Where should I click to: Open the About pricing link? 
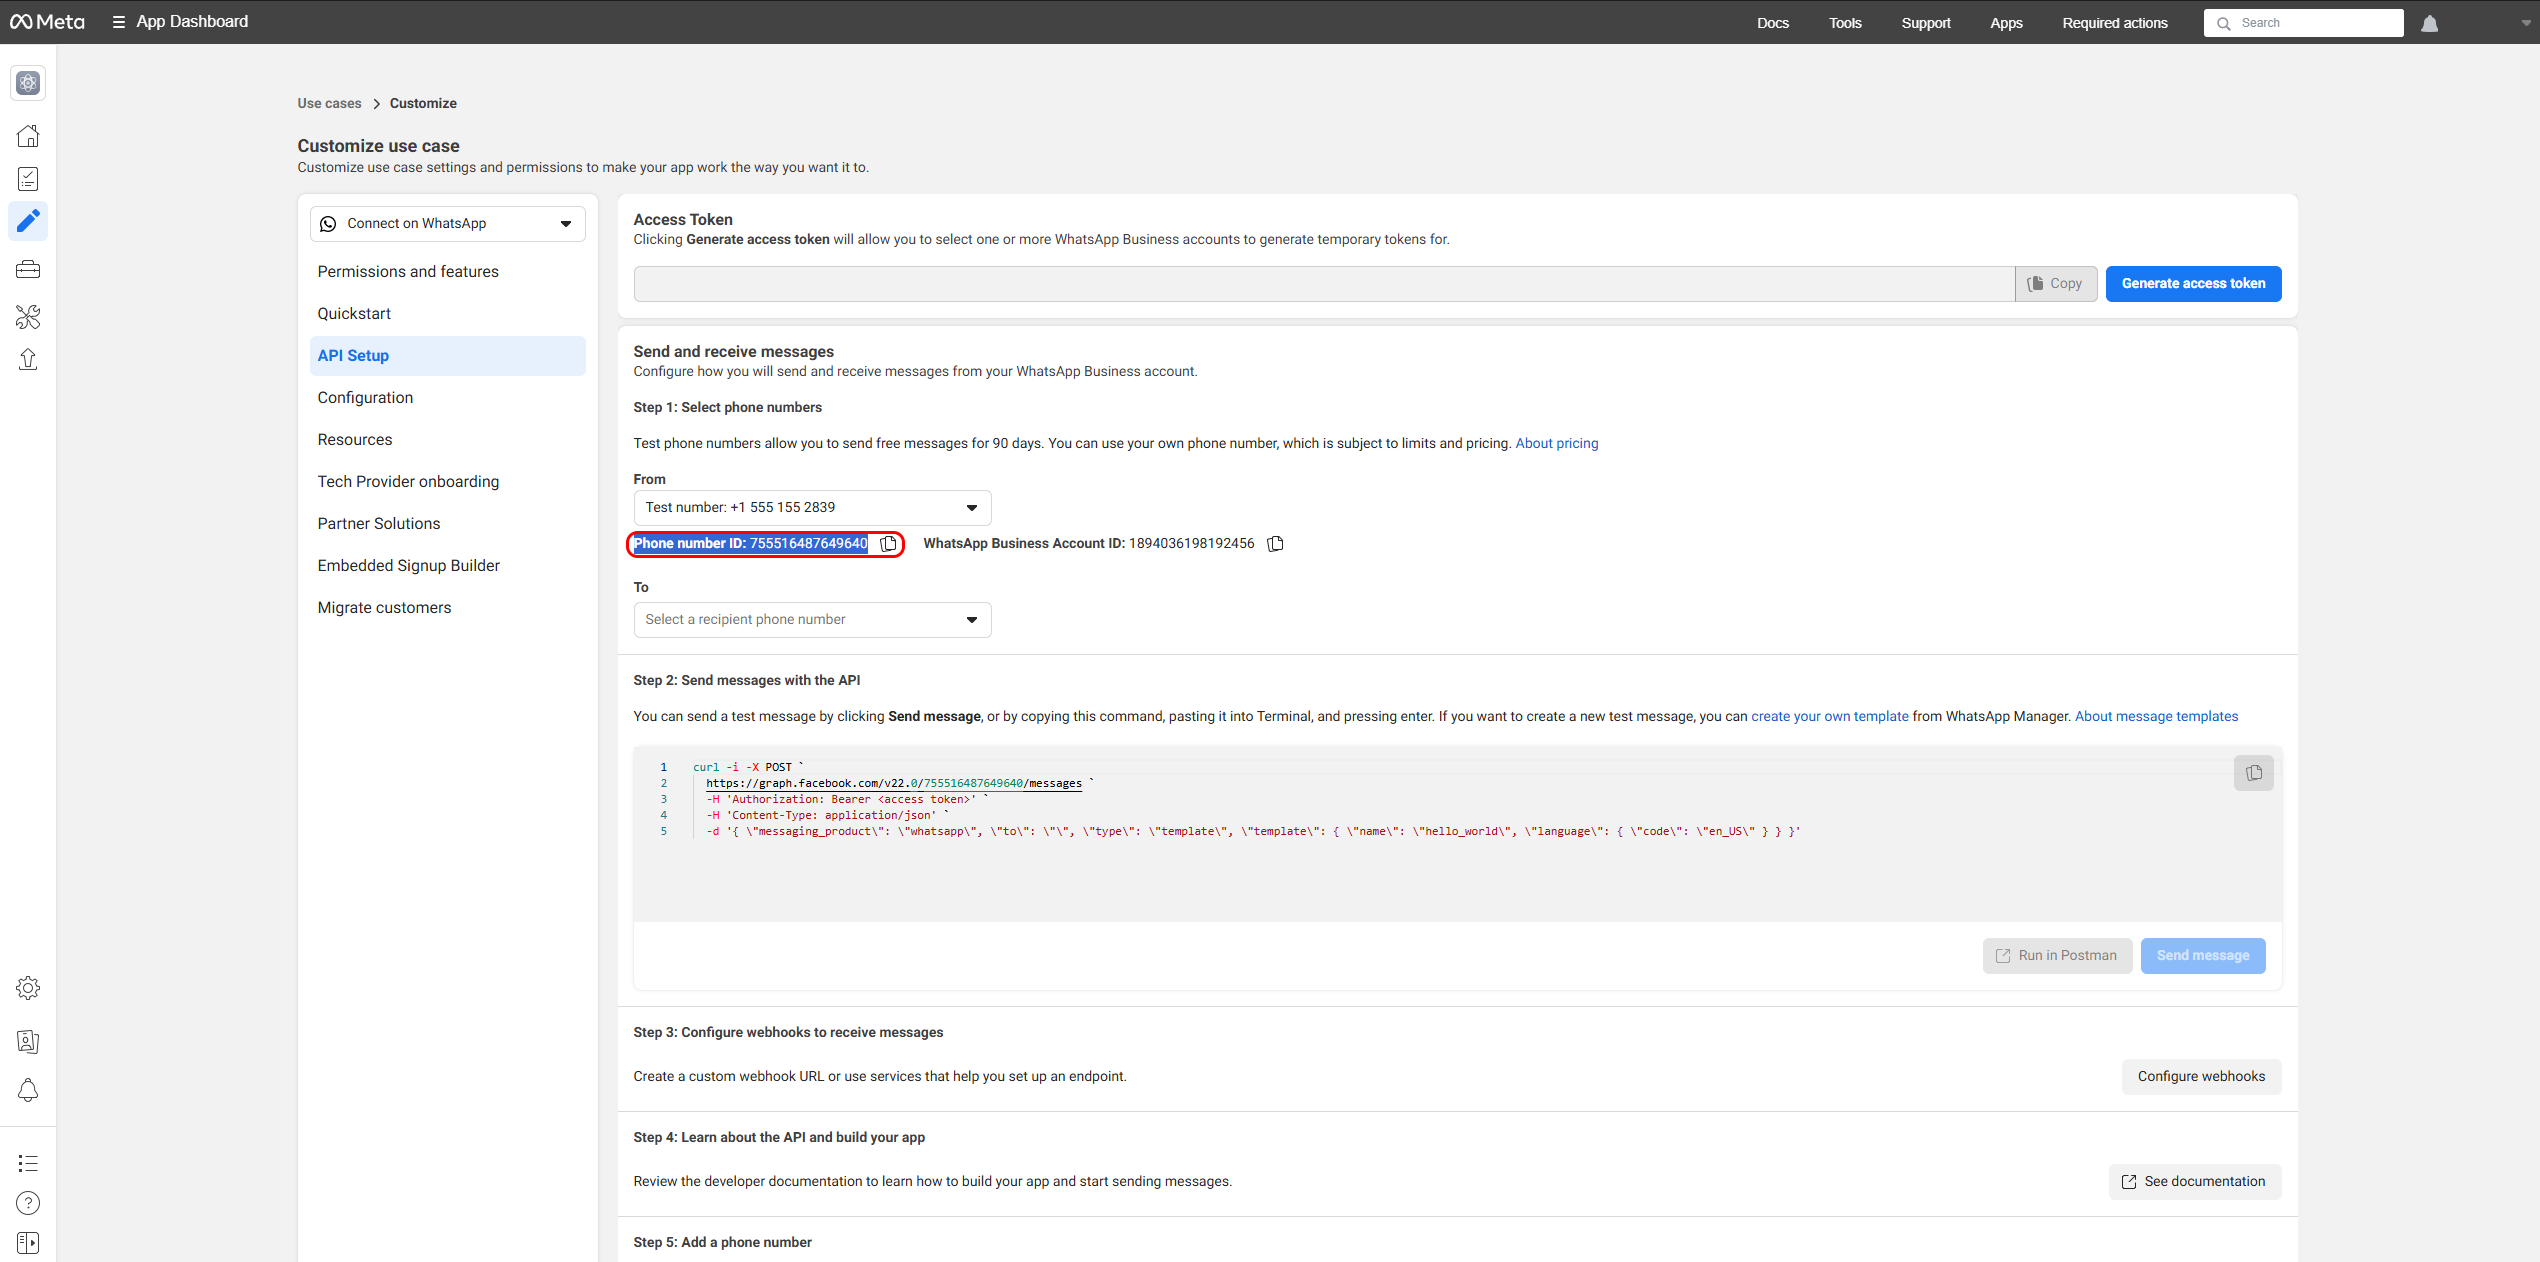pyautogui.click(x=1557, y=444)
